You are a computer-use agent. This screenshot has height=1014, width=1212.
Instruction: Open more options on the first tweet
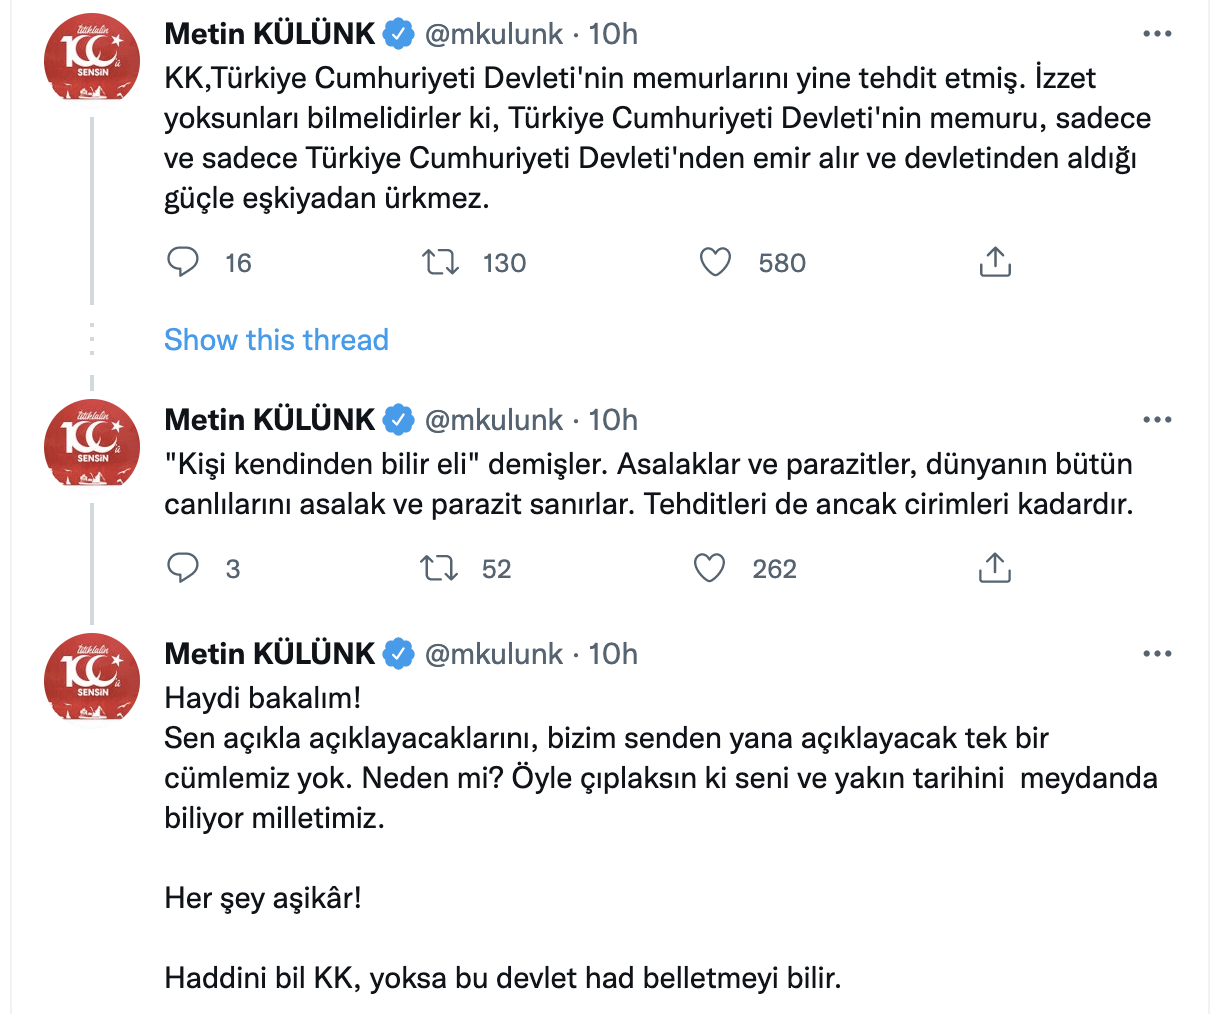point(1157,33)
